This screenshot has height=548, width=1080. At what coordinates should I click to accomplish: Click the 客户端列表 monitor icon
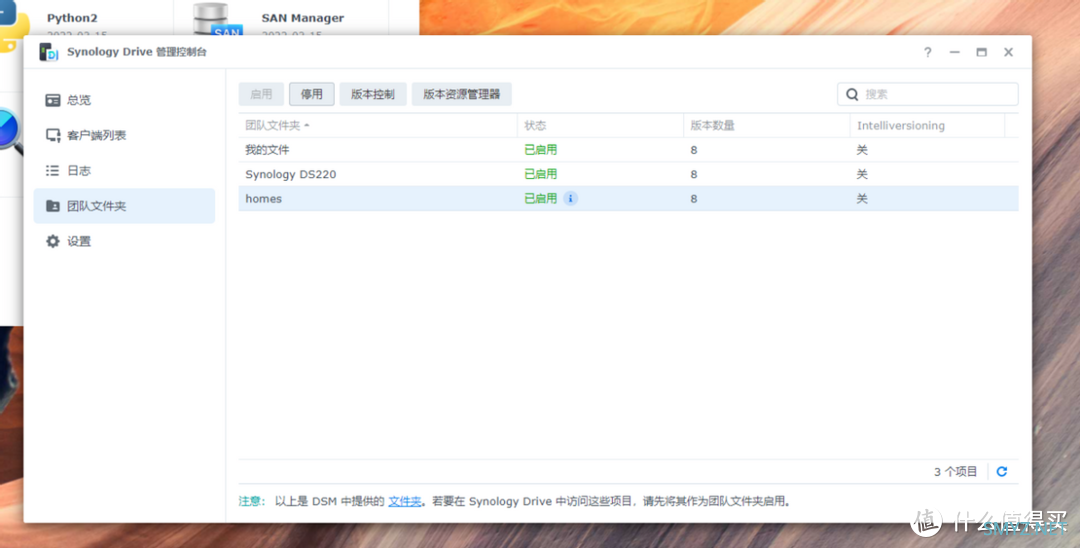coord(53,136)
